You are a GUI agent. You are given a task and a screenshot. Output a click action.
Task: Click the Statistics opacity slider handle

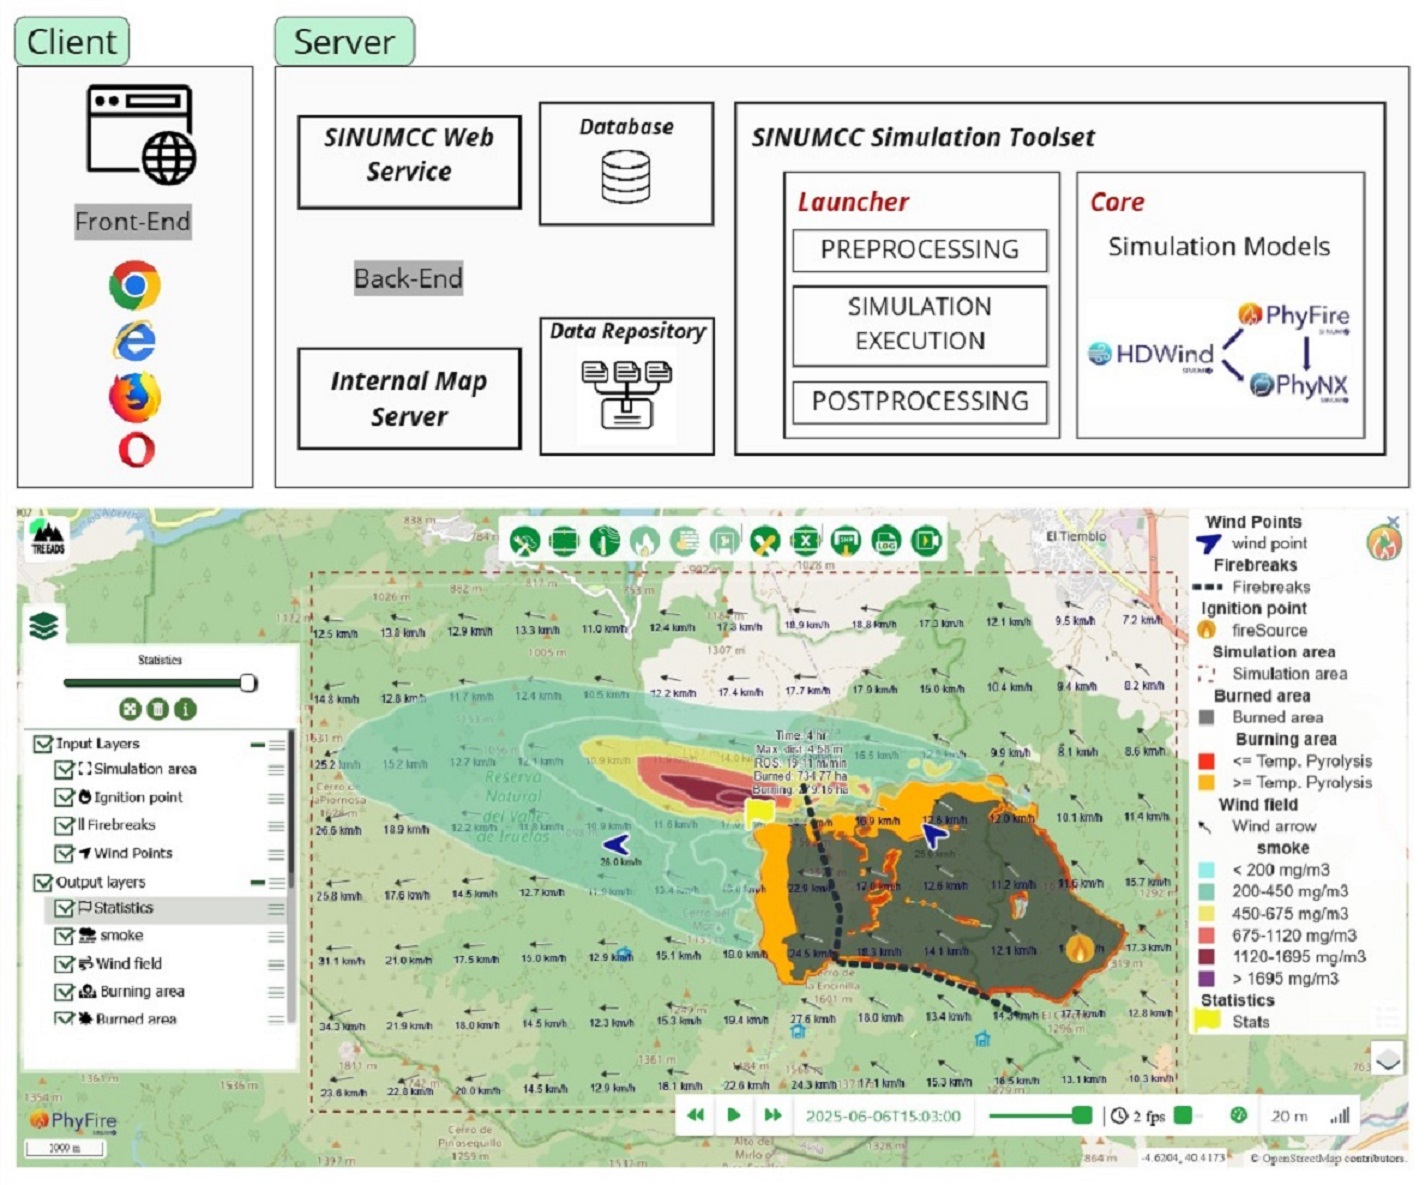pyautogui.click(x=248, y=683)
